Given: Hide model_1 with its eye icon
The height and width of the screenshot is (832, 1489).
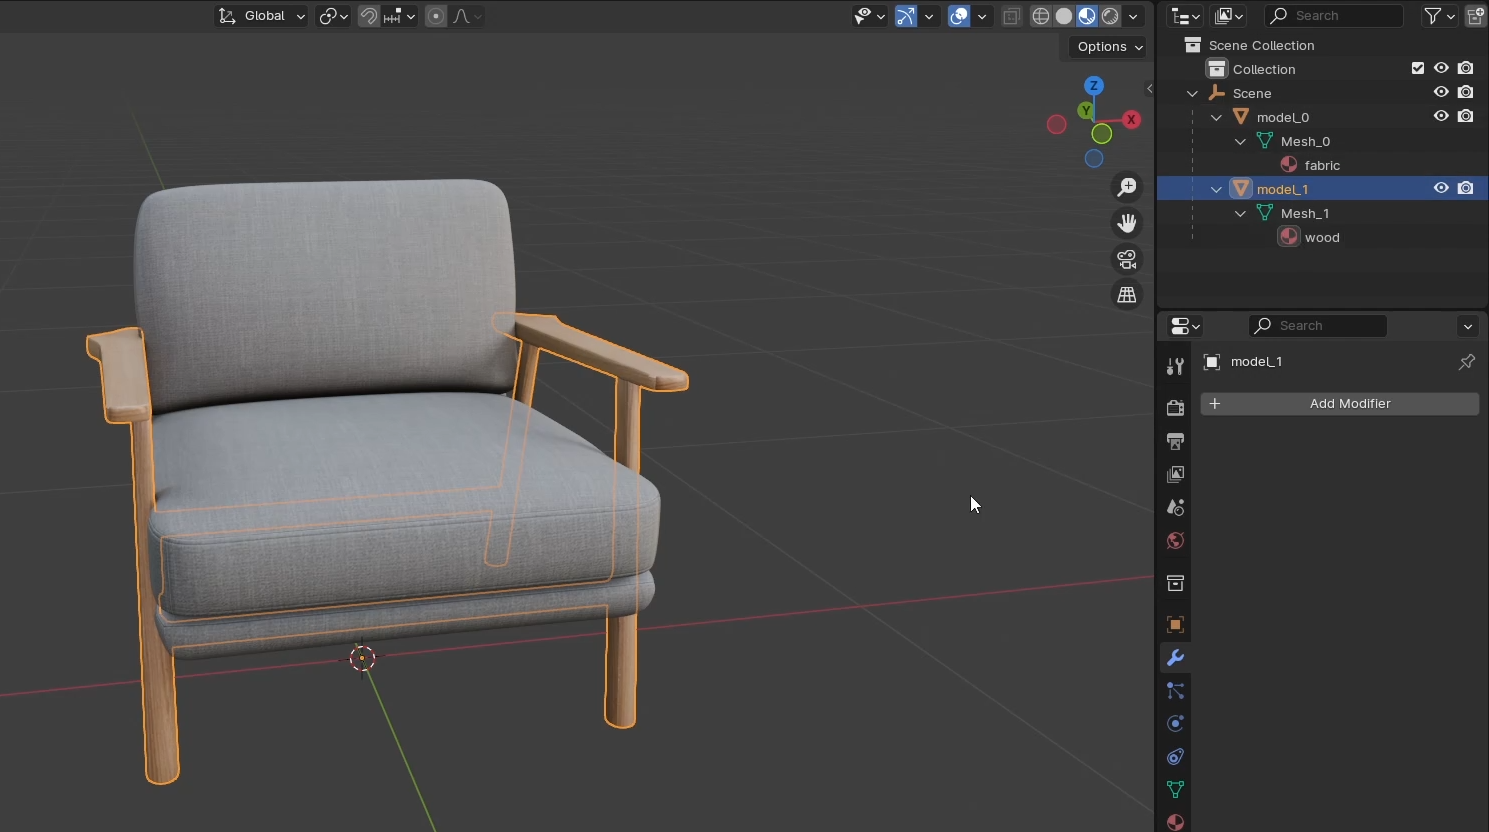Looking at the screenshot, I should click(1441, 188).
